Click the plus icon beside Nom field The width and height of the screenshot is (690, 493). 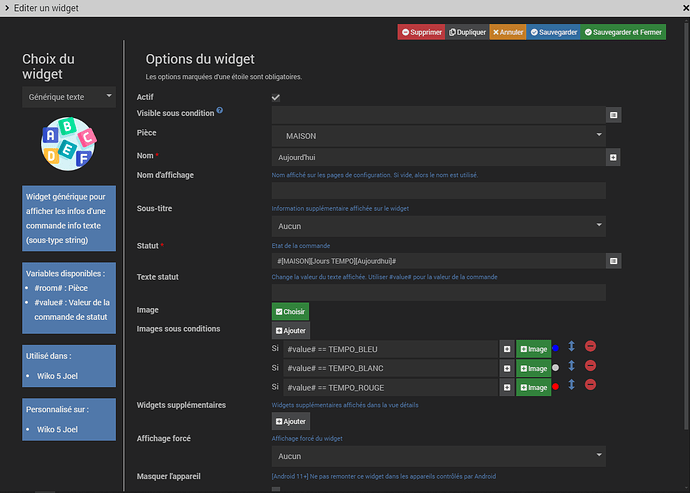click(x=613, y=158)
